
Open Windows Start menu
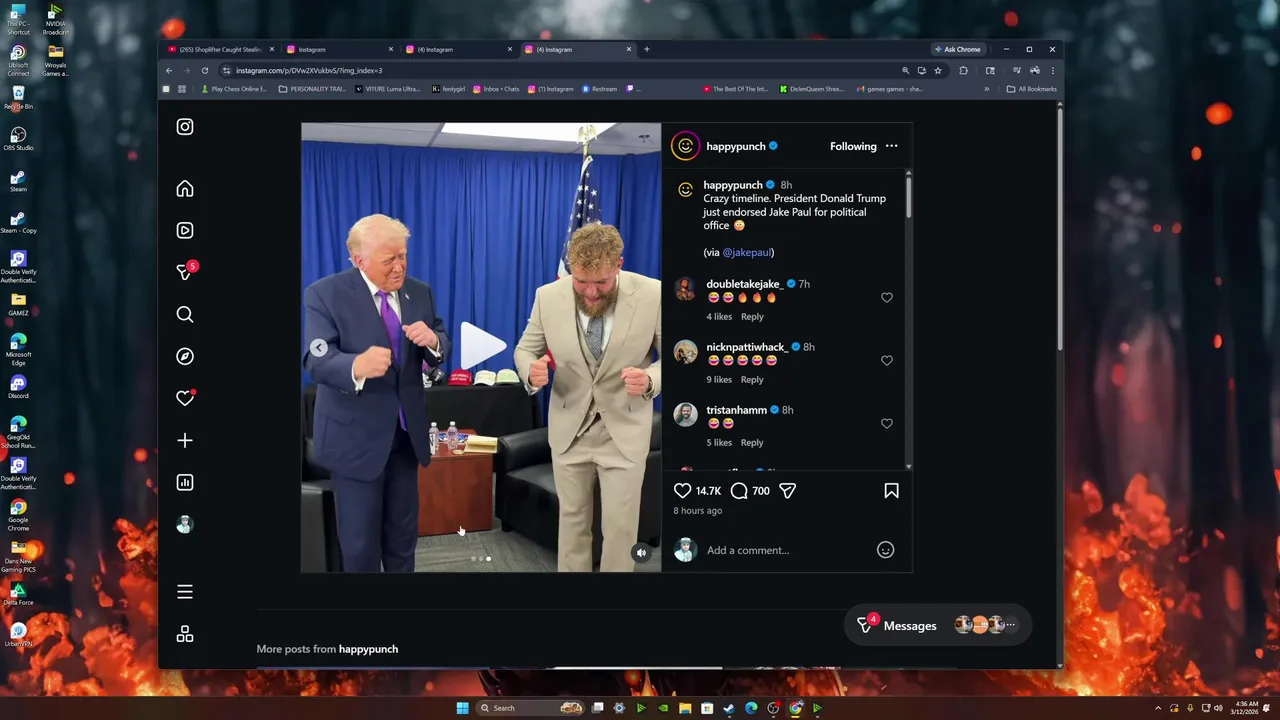click(x=462, y=708)
